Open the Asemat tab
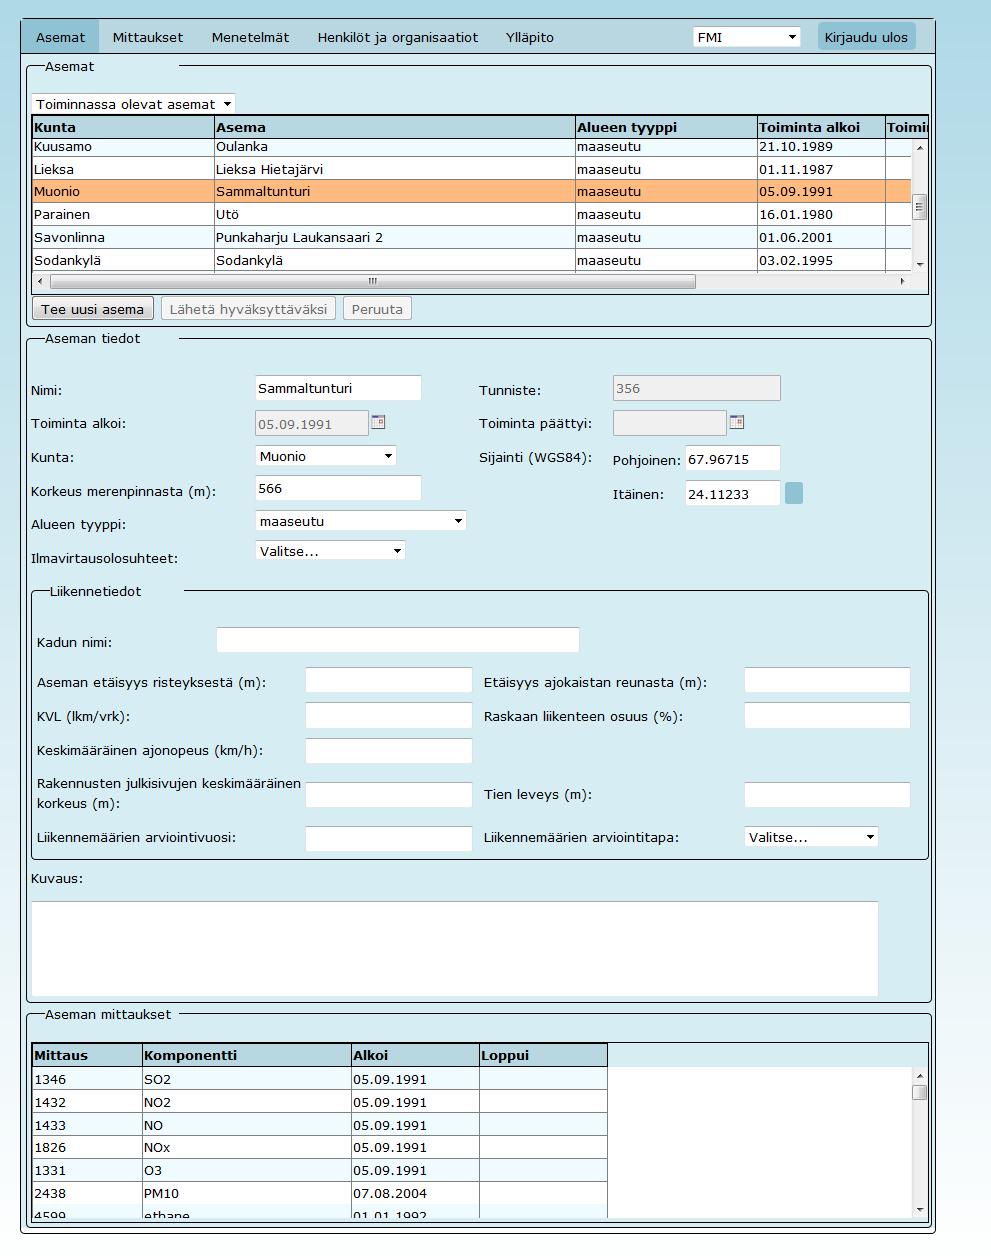 tap(60, 37)
